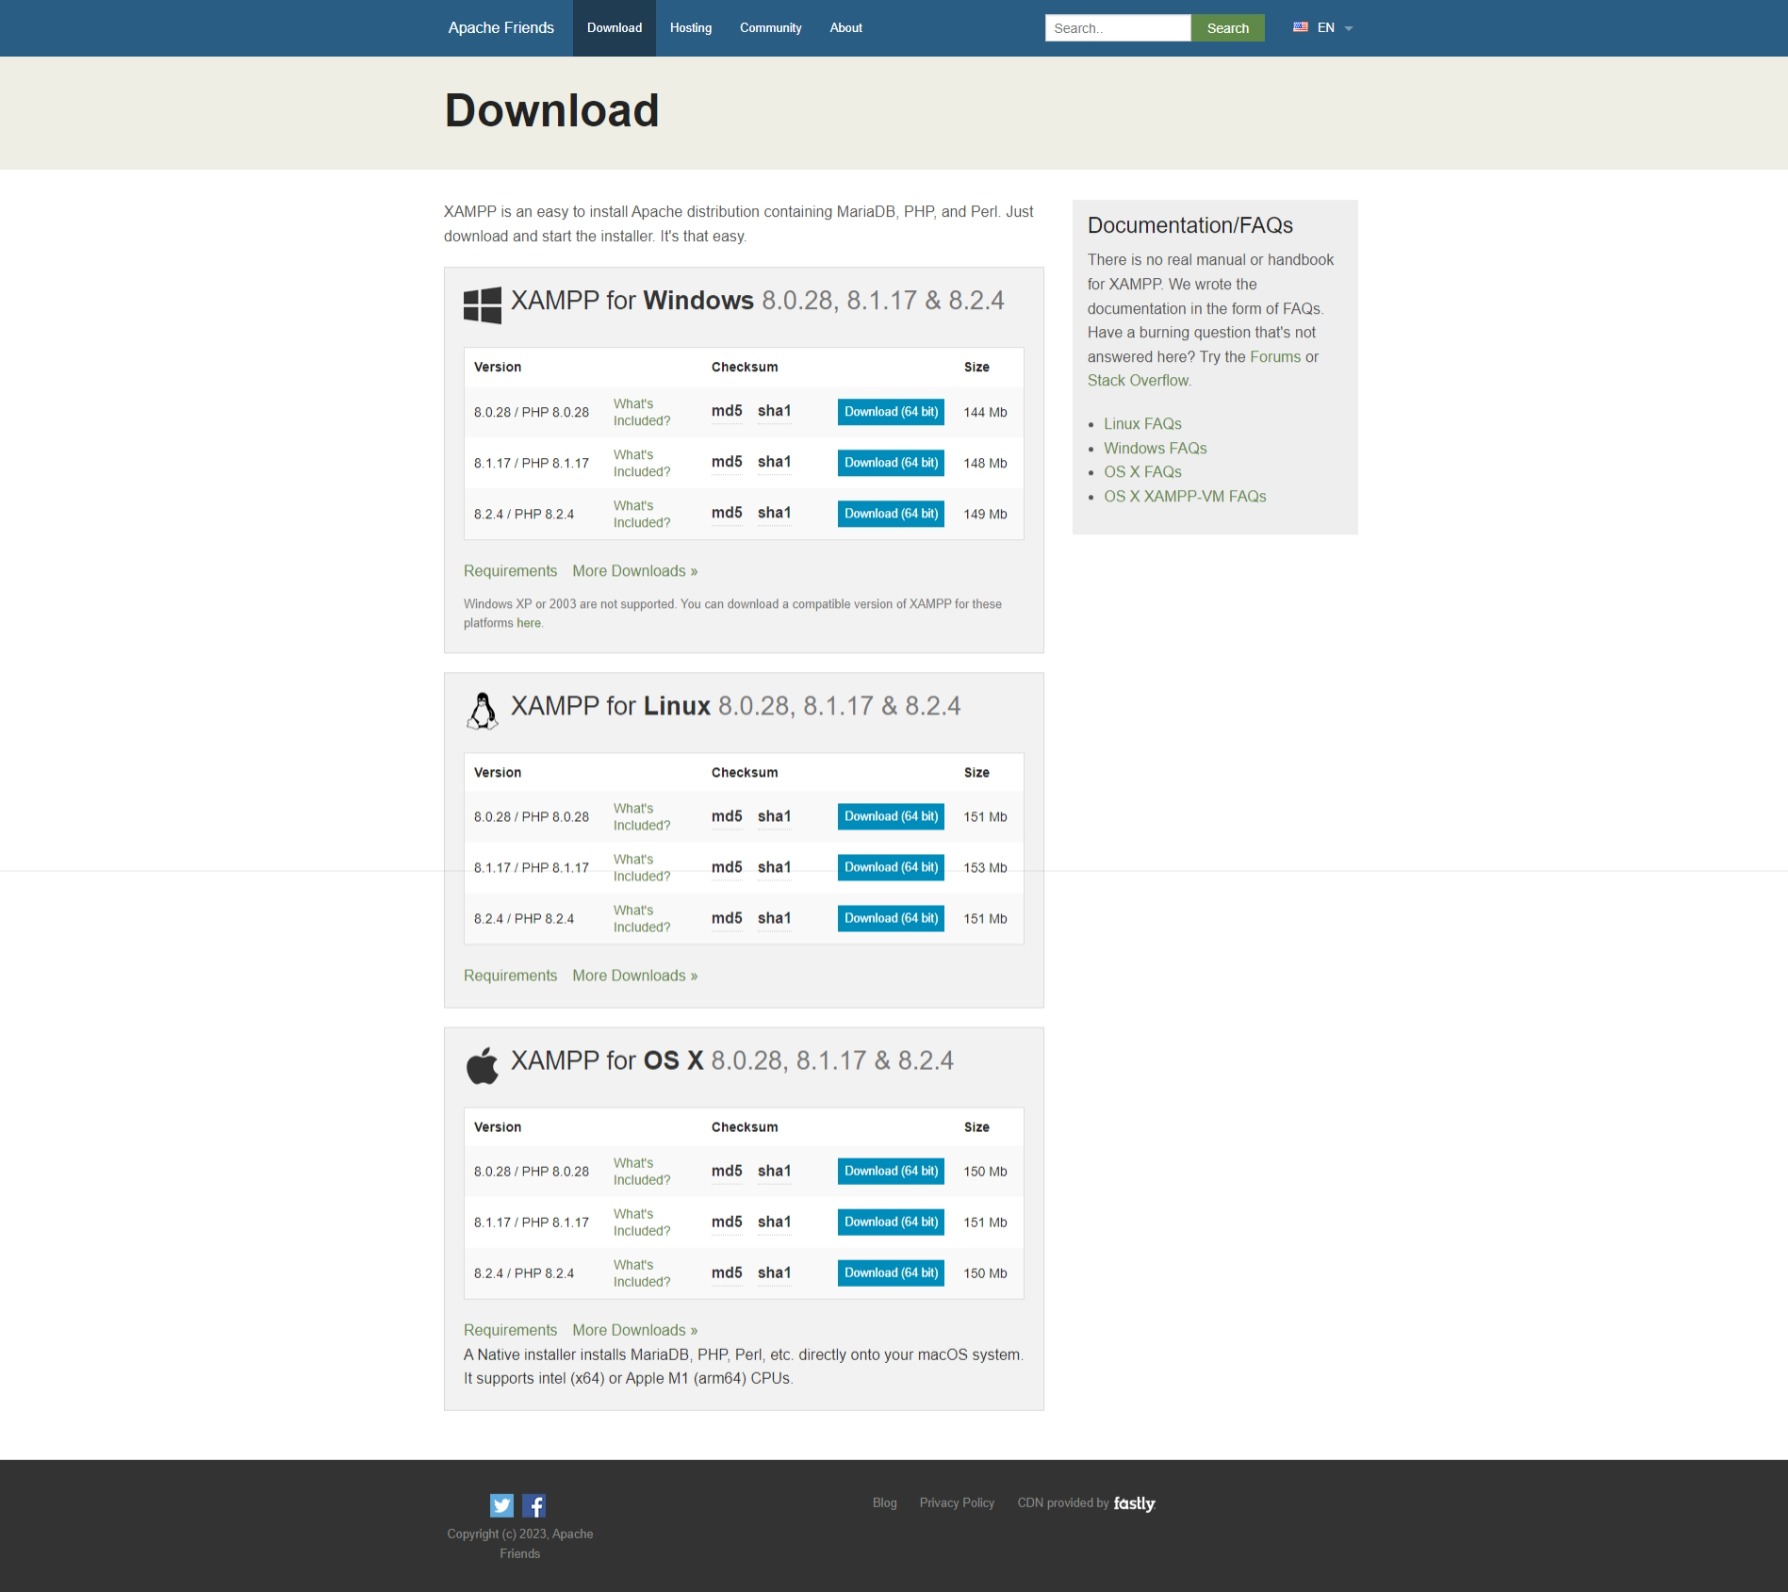Image resolution: width=1788 pixels, height=1592 pixels.
Task: Open Apache Friends Facebook page via icon
Action: 535,1504
